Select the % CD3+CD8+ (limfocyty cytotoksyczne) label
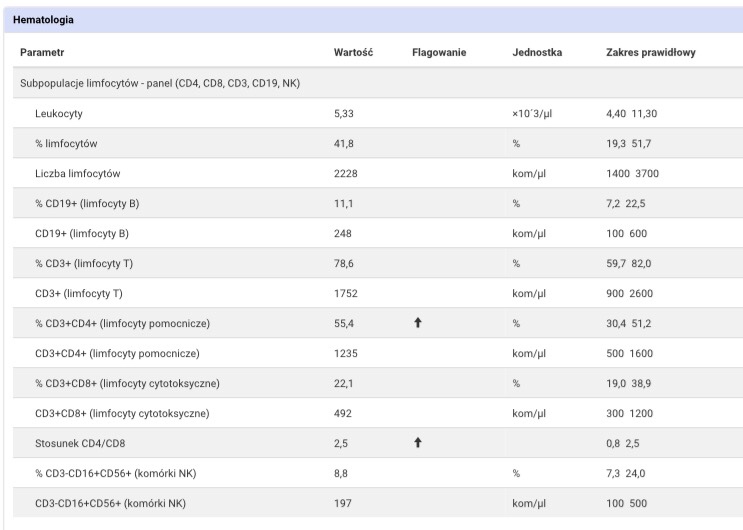743x530 pixels. pos(127,383)
